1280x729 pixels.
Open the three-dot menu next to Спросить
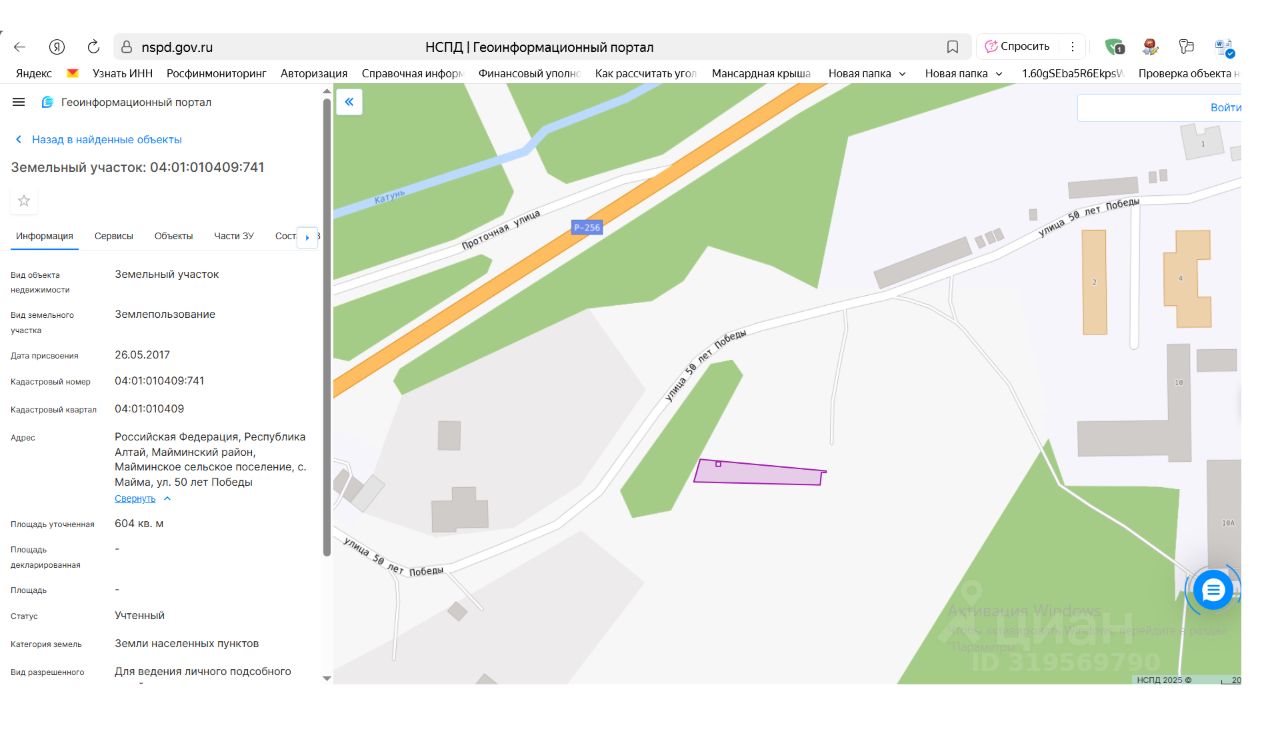1072,46
